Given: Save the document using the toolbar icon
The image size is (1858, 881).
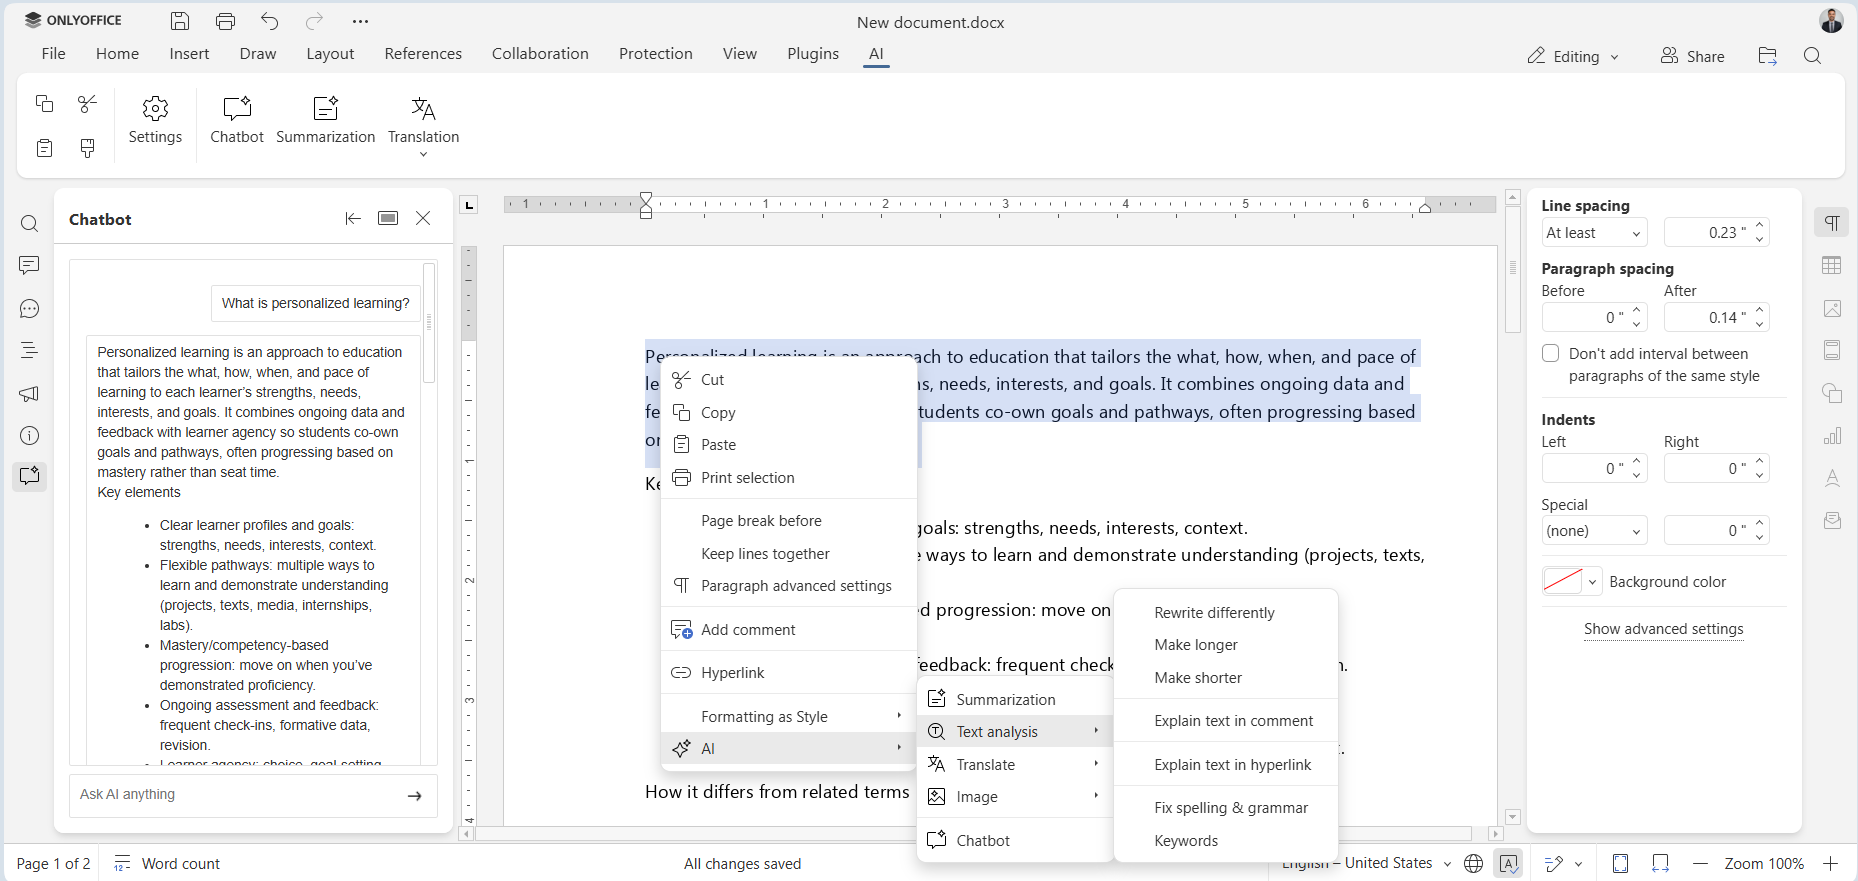Looking at the screenshot, I should point(180,21).
